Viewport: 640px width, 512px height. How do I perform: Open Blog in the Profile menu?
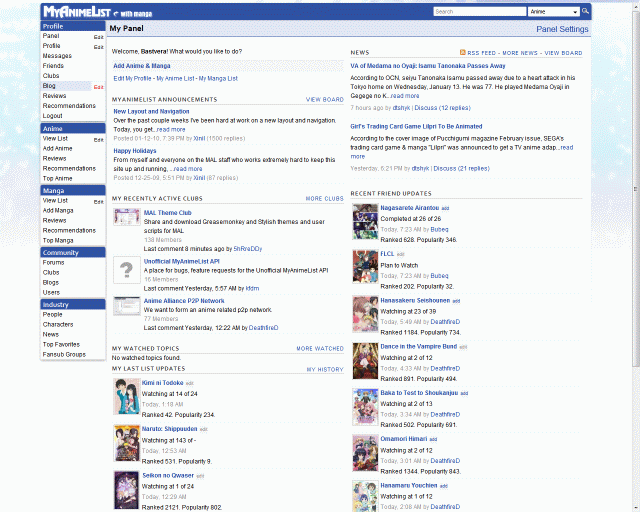point(49,86)
